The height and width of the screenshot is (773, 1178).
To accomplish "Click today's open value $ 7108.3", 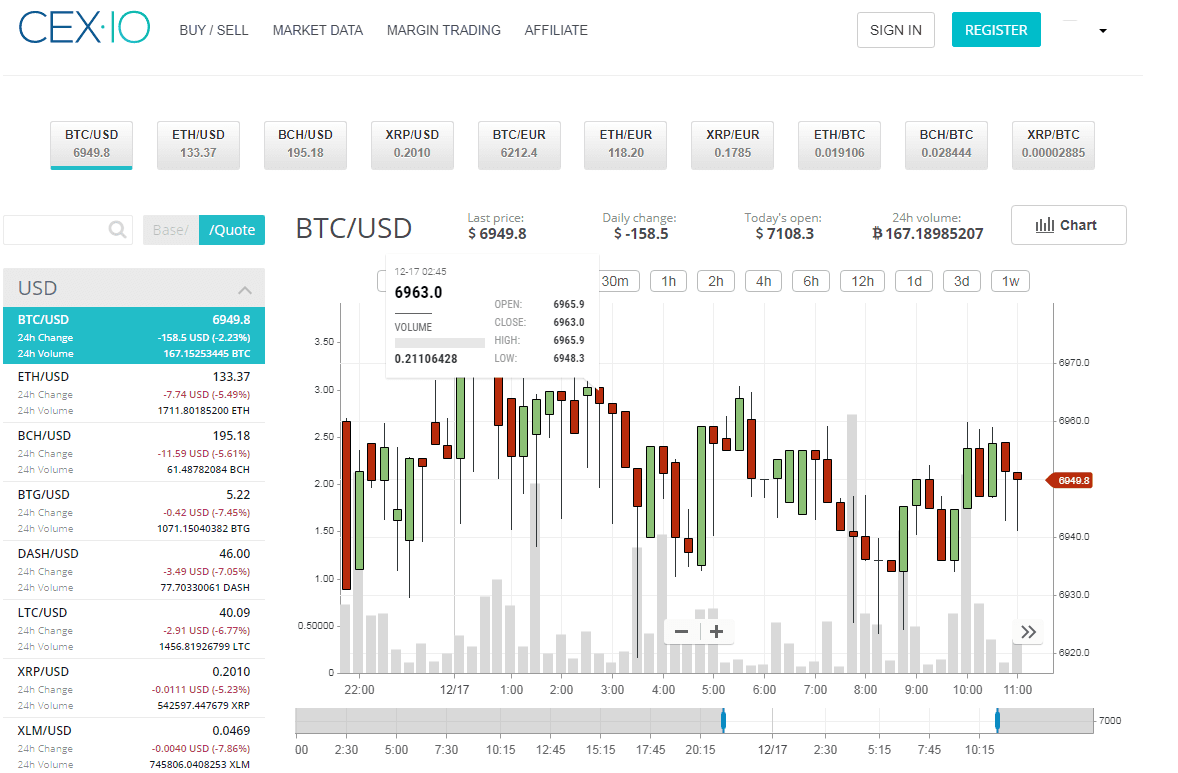I will click(784, 234).
